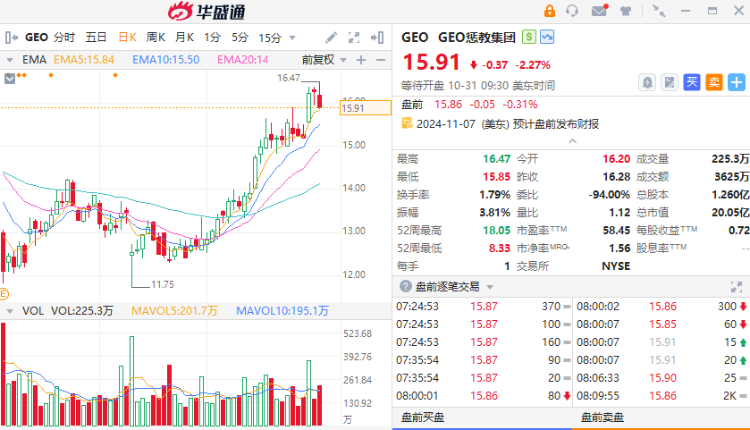
Task: Click the calendar icon before earnings notice
Action: click(407, 123)
